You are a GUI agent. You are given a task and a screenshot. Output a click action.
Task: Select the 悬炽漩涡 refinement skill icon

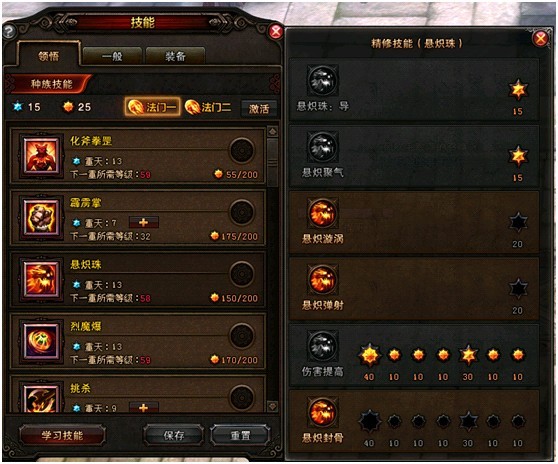click(x=322, y=213)
